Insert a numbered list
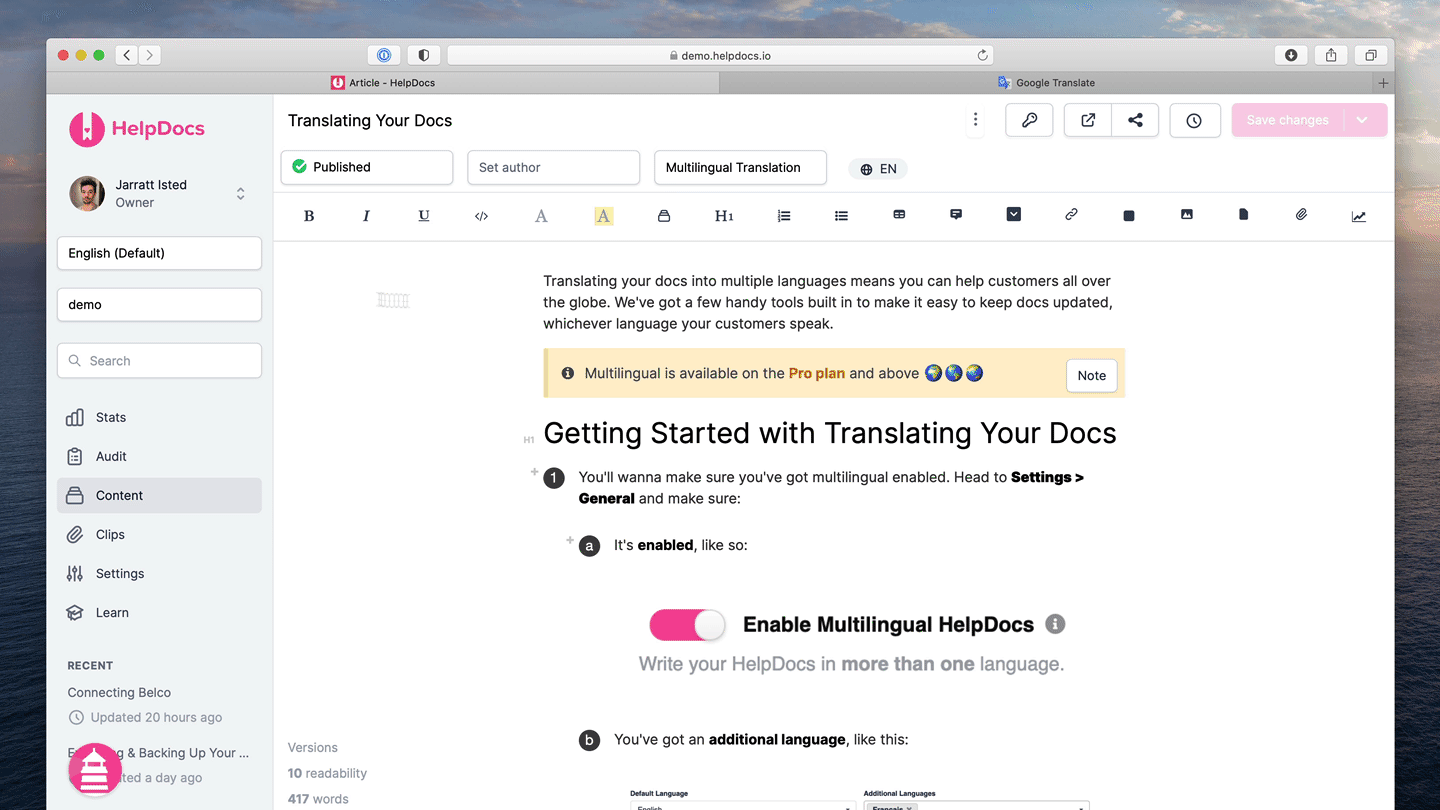 (x=784, y=216)
